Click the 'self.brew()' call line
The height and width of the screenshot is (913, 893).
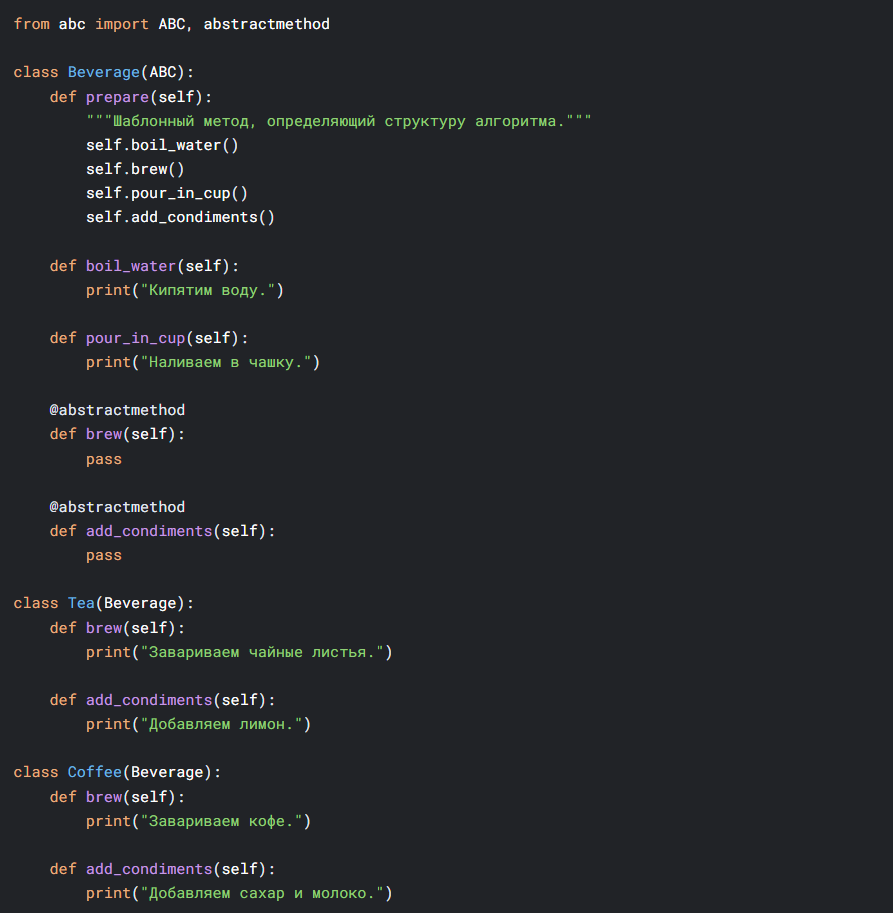click(135, 169)
